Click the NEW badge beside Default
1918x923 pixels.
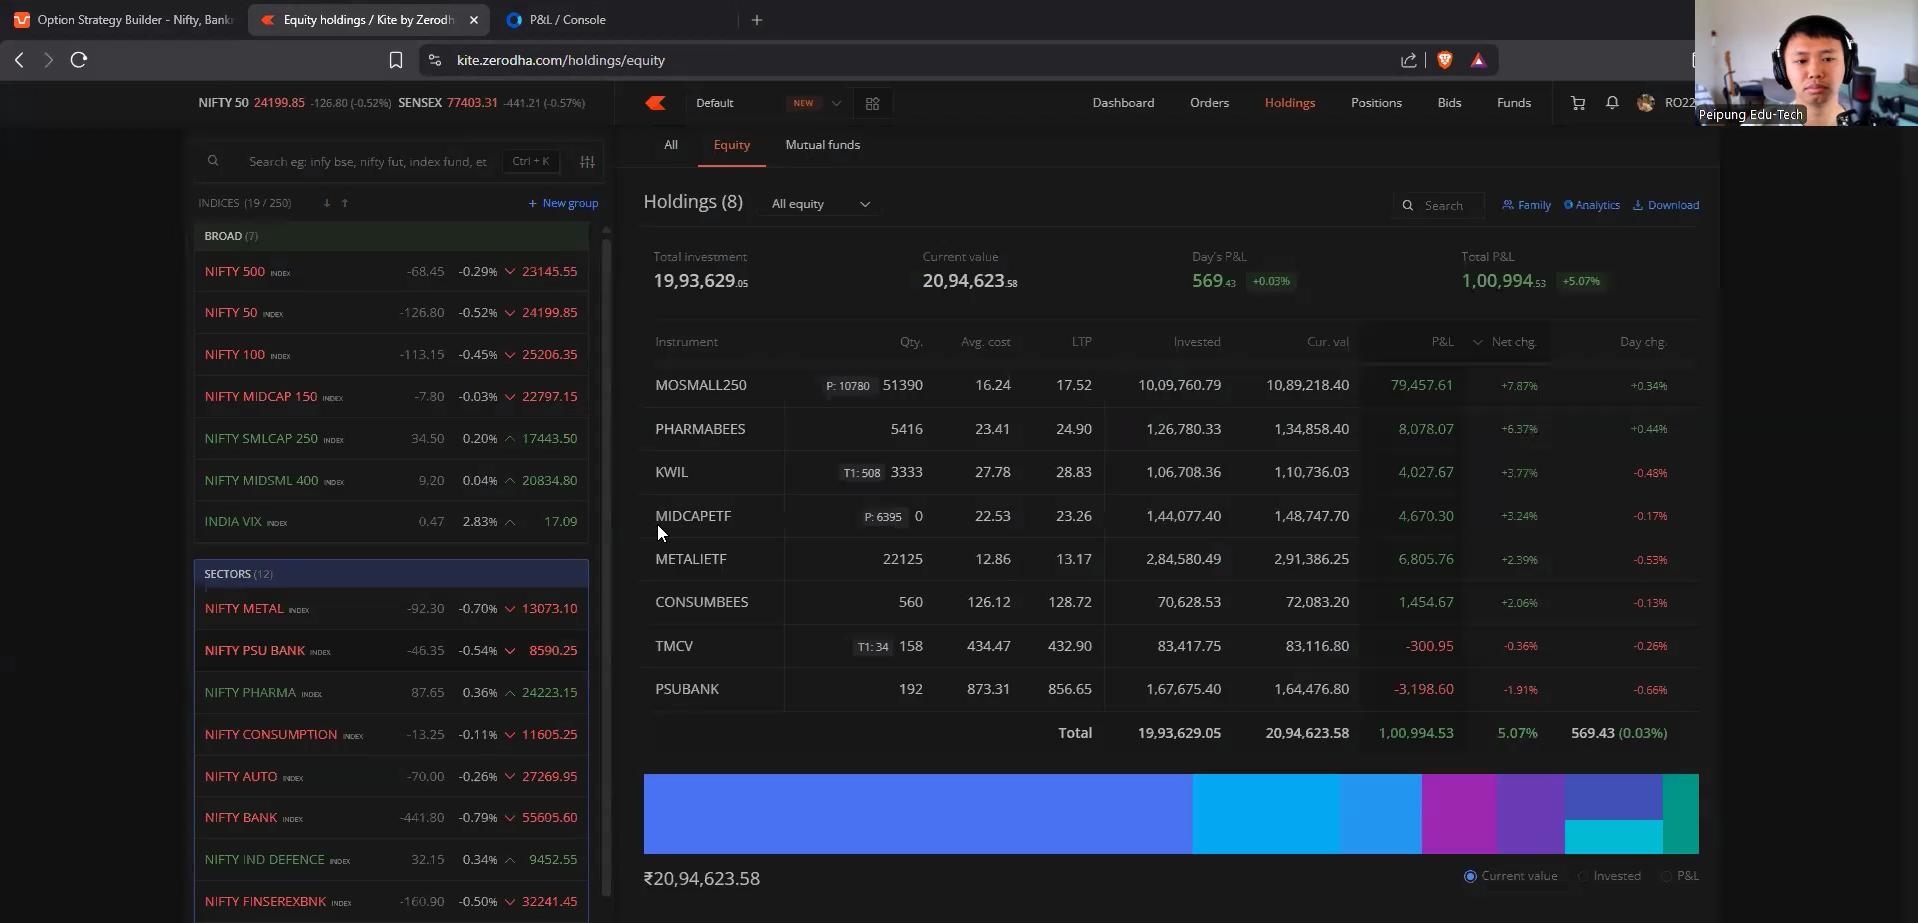pos(803,103)
